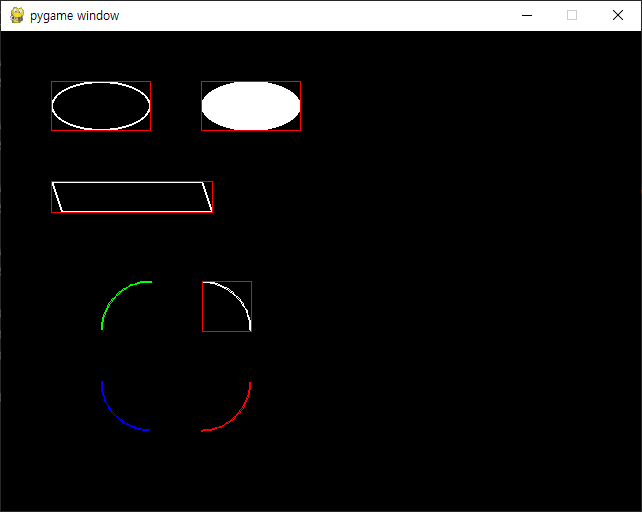Click the filled white ellipse

coord(251,106)
